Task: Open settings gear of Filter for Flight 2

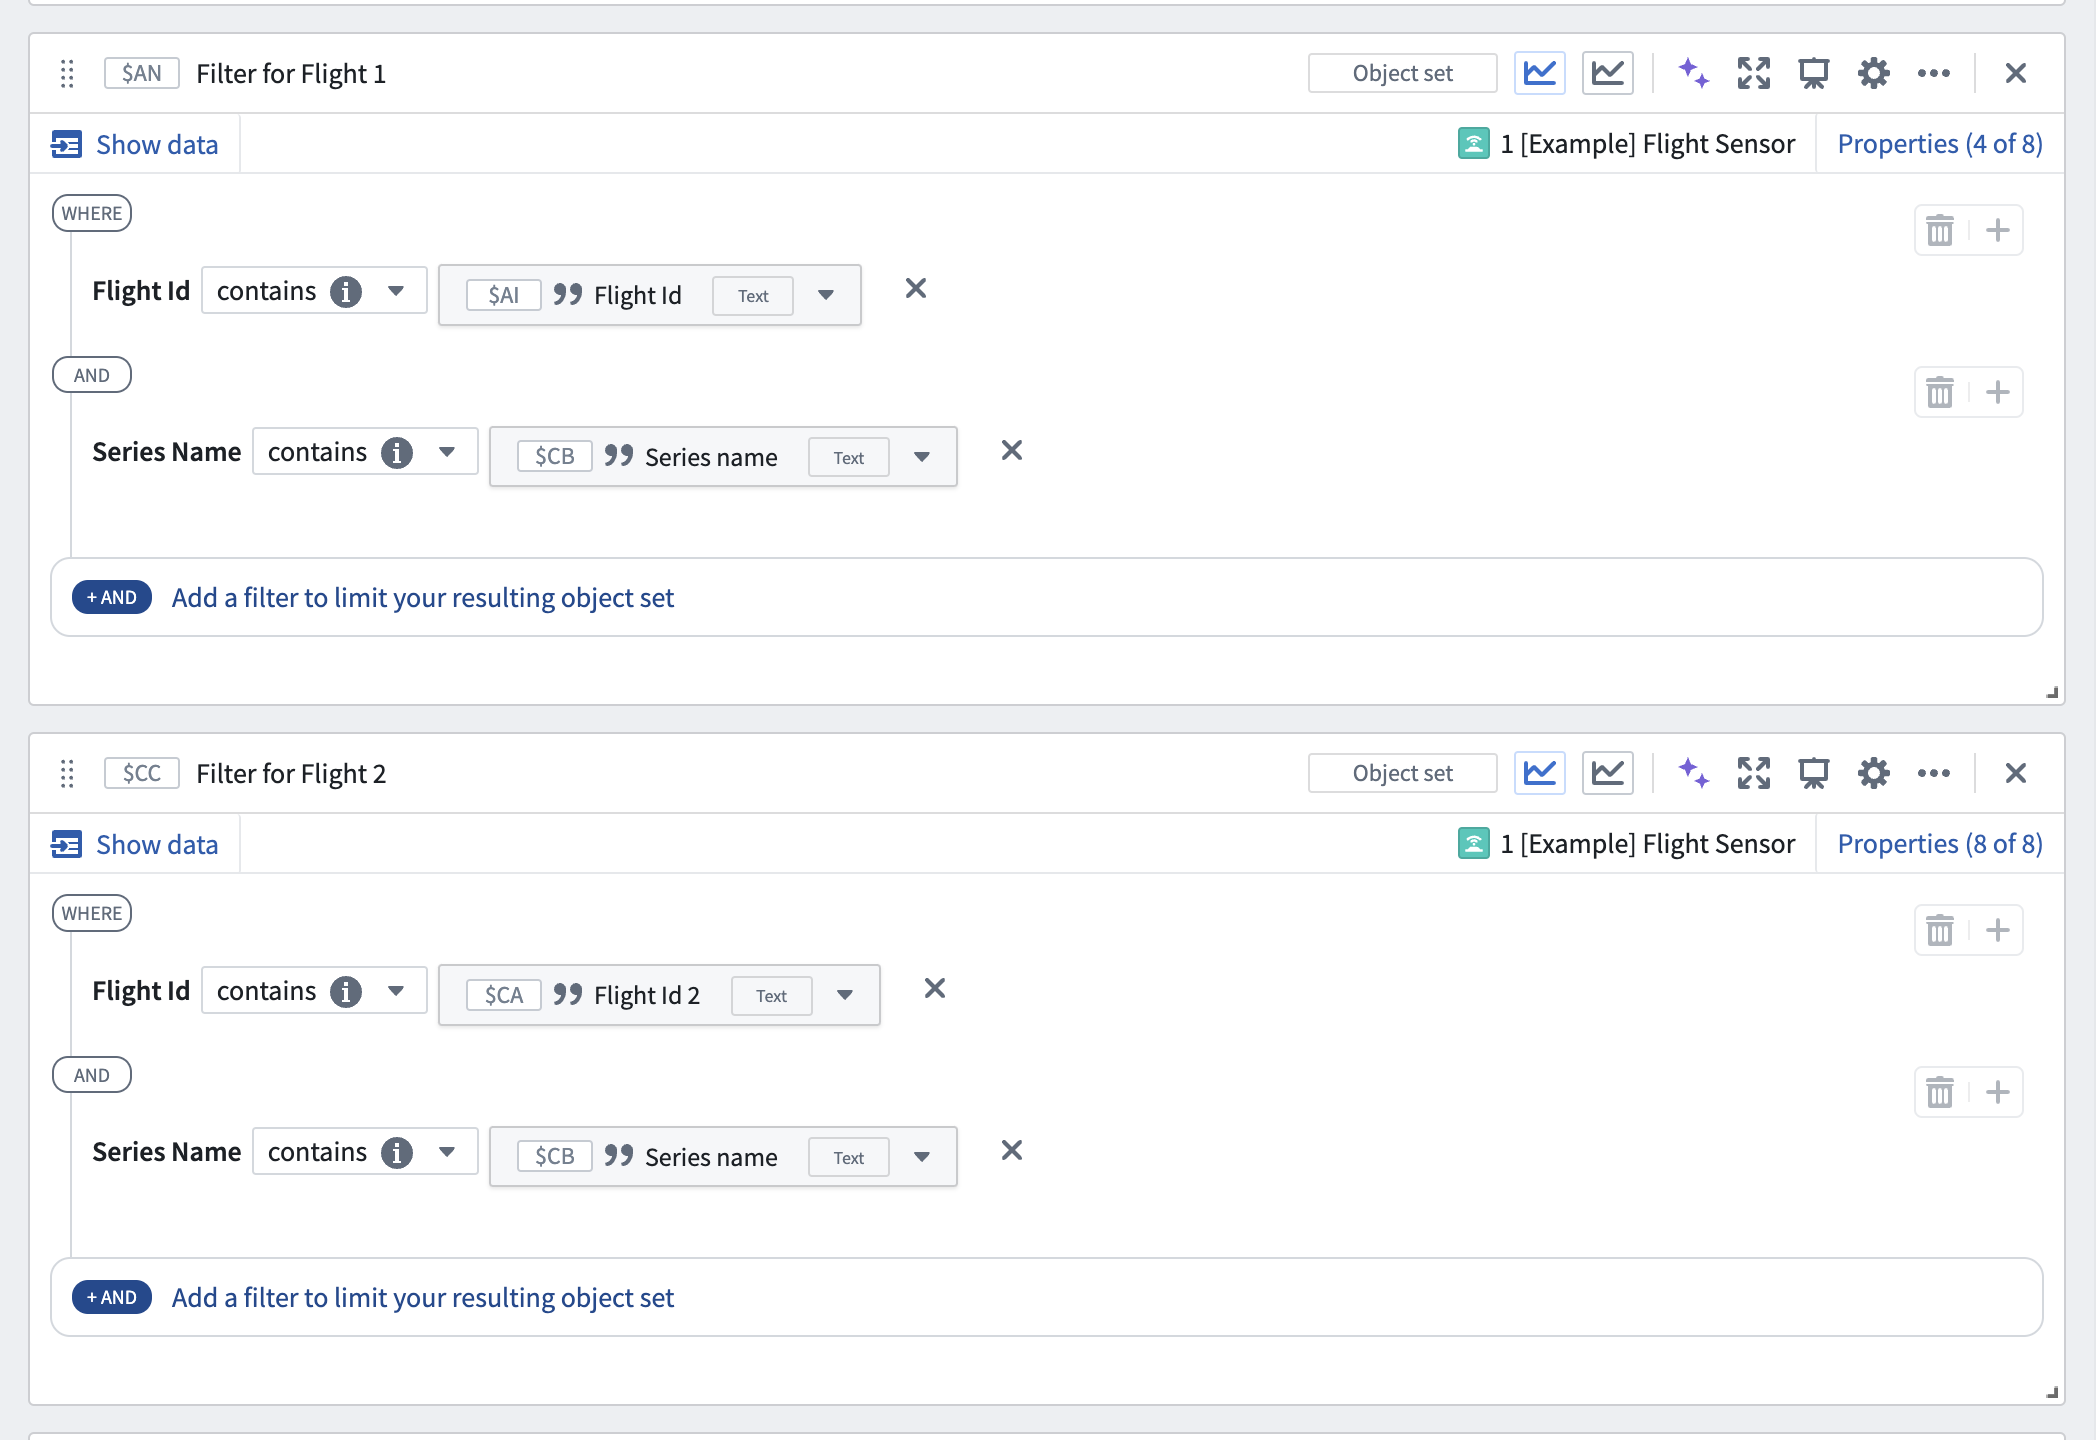Action: (1874, 773)
